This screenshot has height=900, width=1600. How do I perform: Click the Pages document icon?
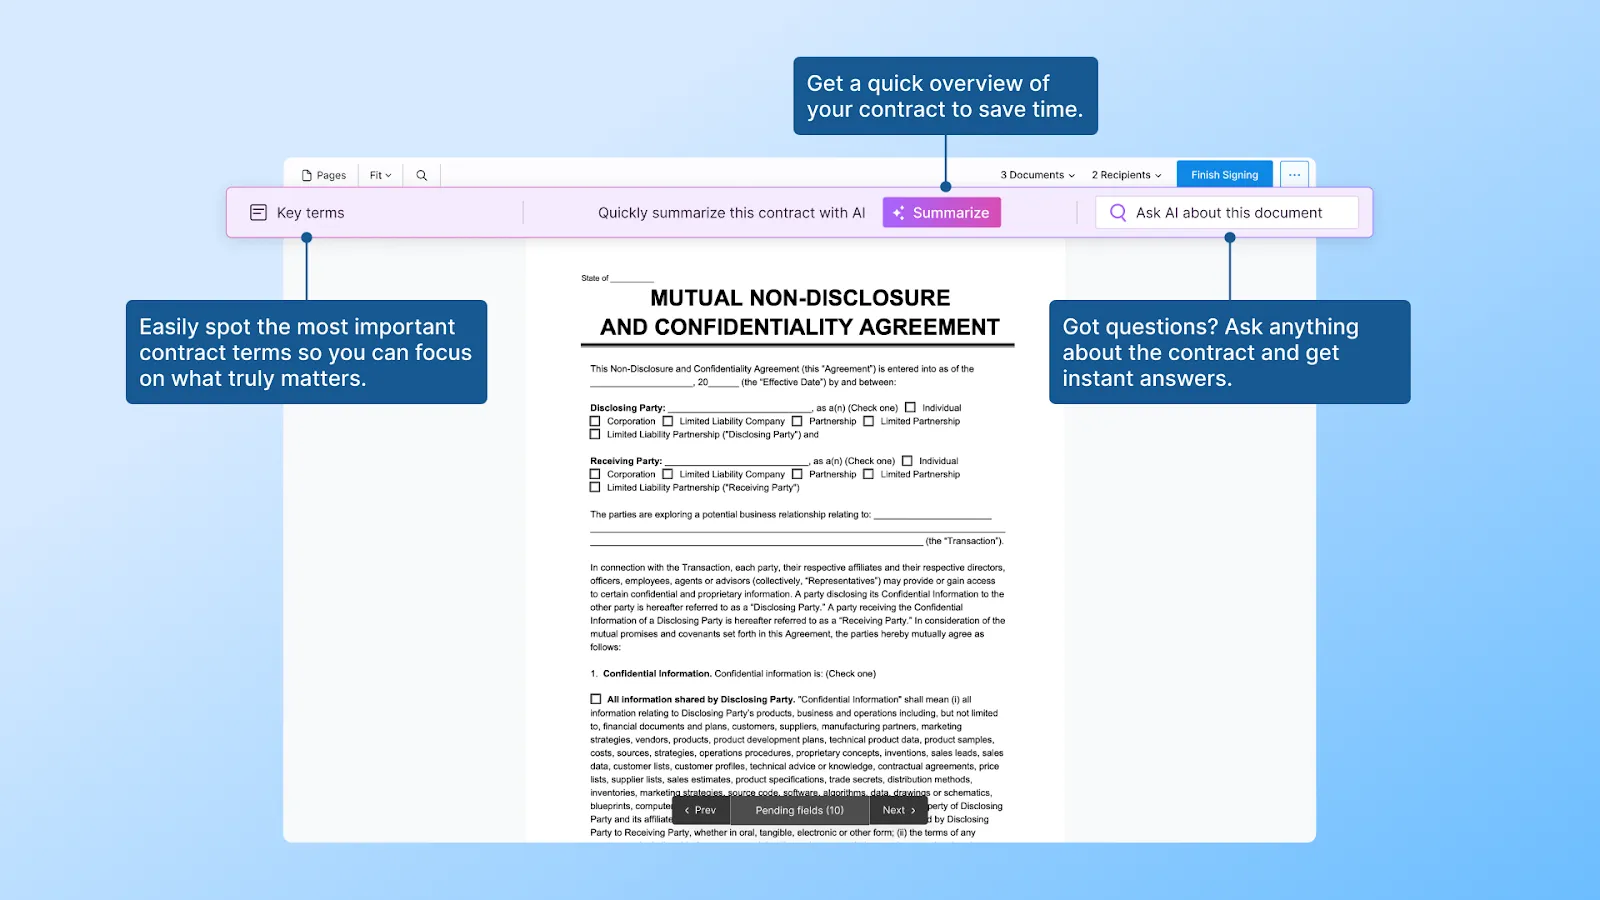coord(307,175)
